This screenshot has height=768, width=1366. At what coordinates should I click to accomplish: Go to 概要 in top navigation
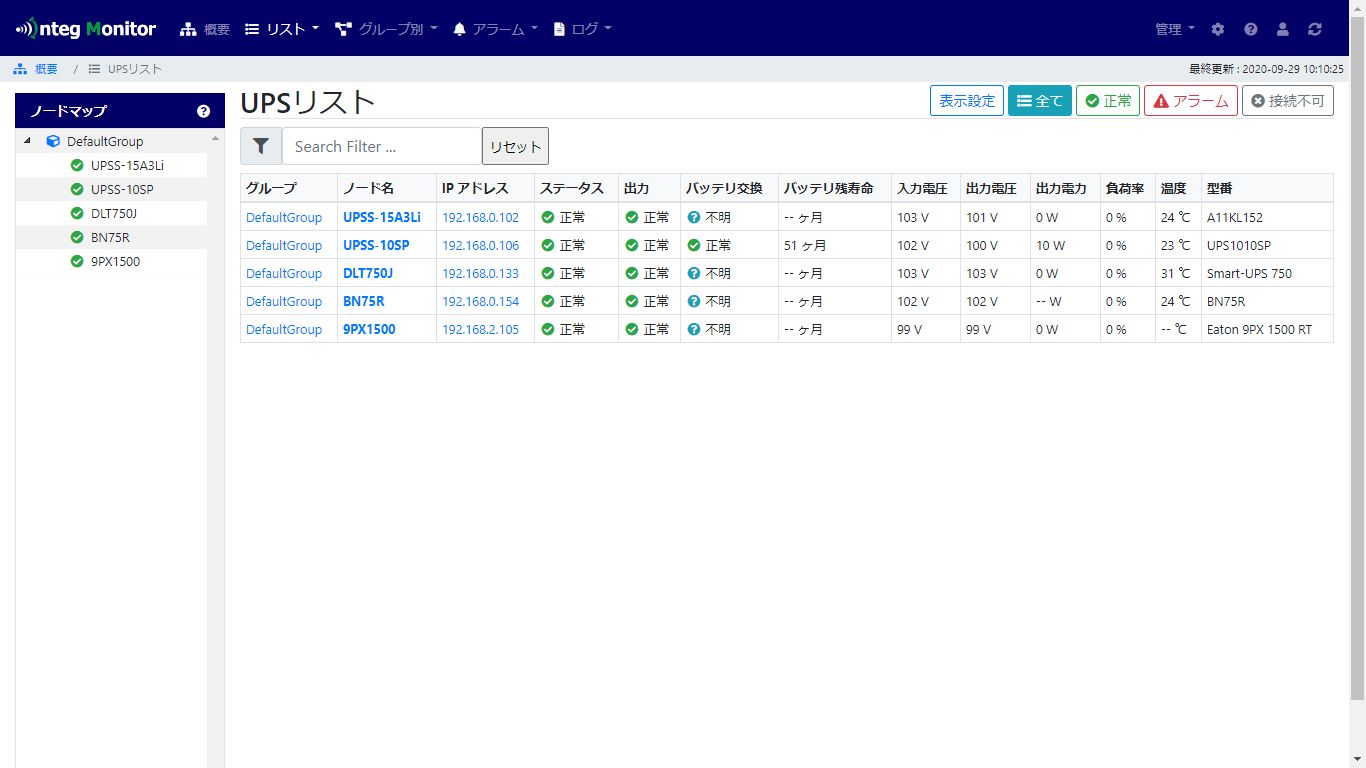click(x=205, y=29)
